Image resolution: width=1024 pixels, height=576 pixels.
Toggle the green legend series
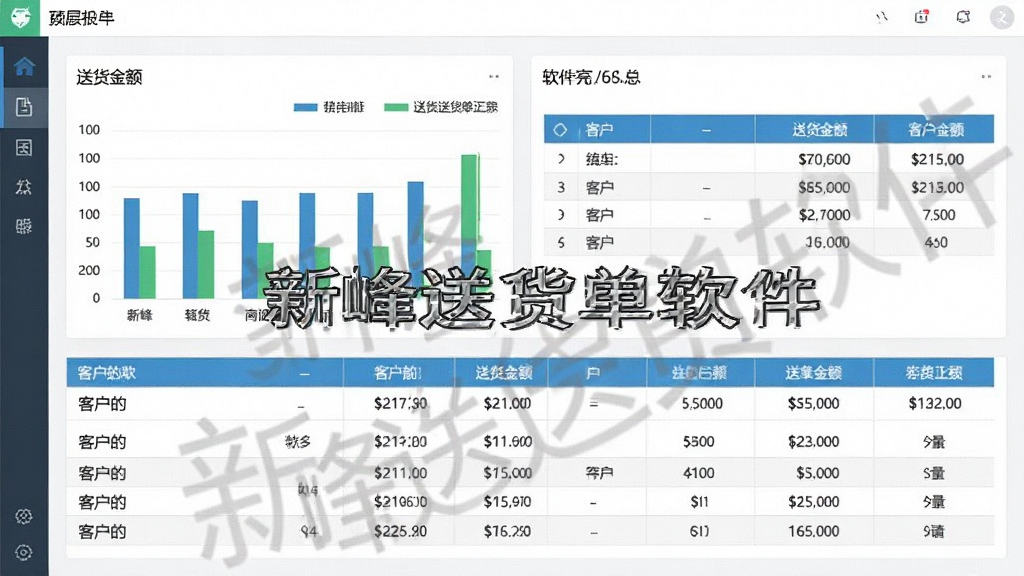pos(441,107)
